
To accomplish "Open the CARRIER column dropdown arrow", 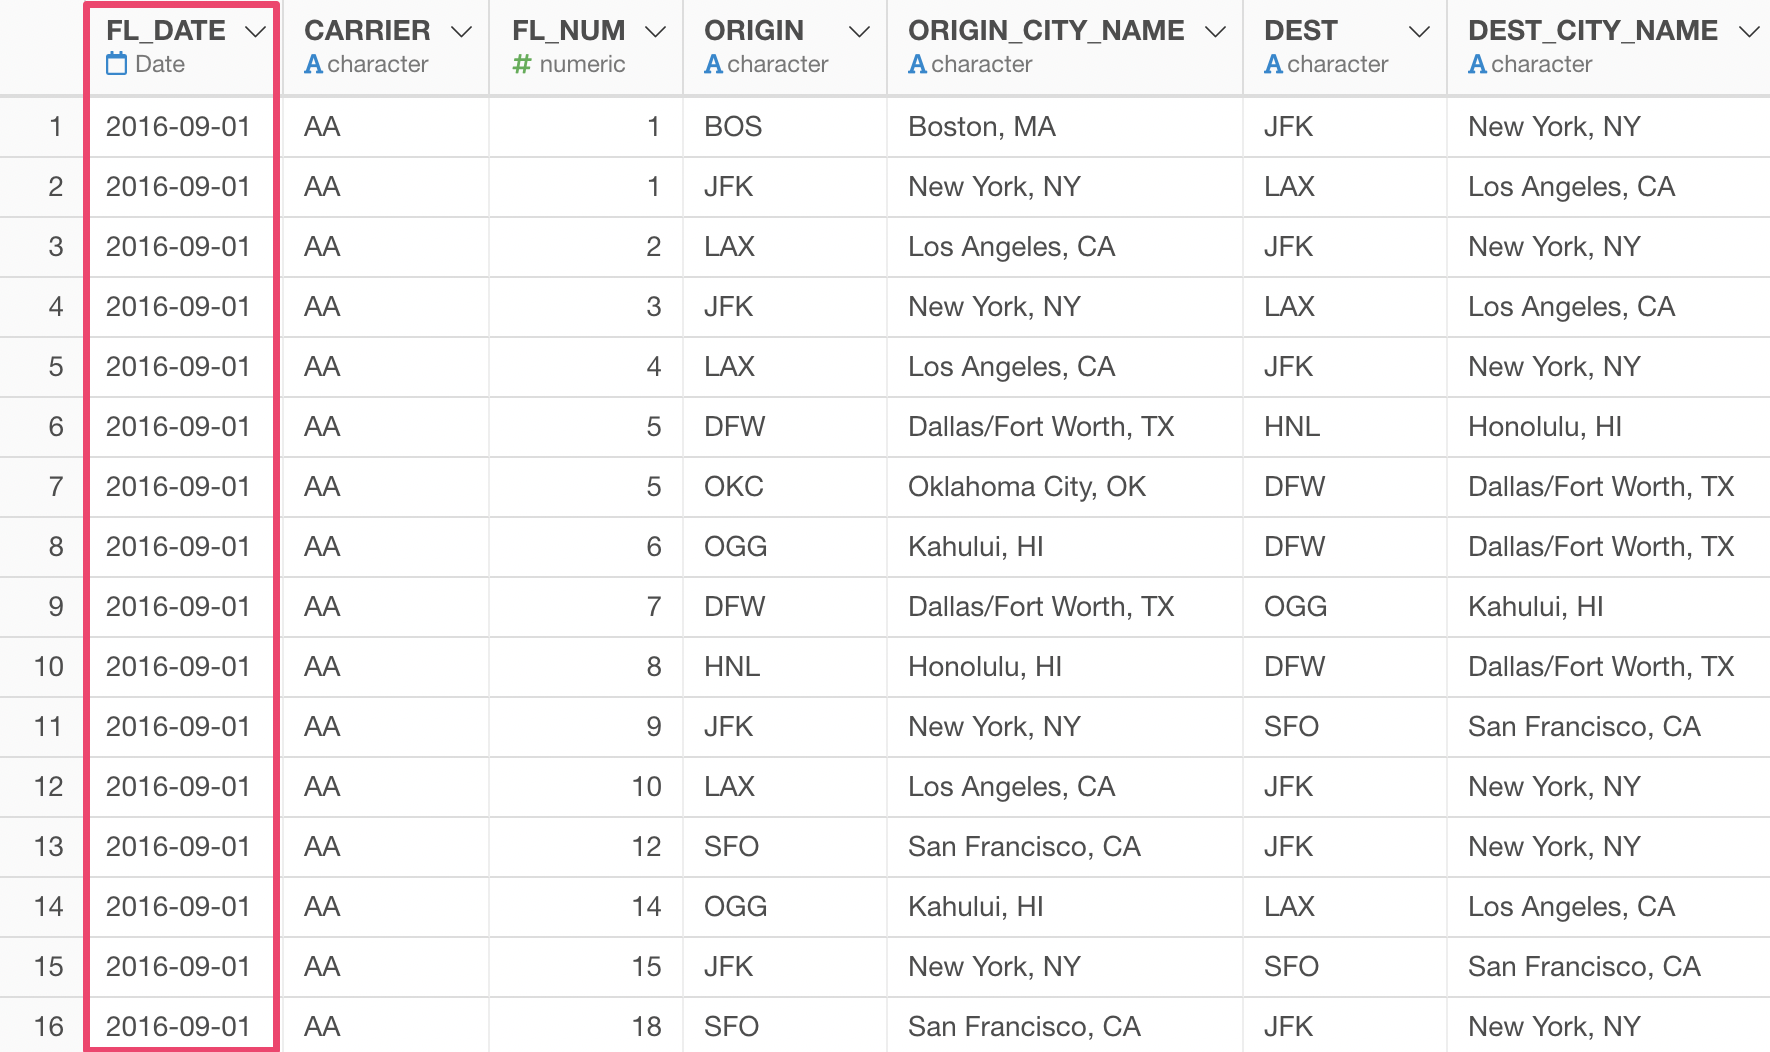I will pyautogui.click(x=461, y=32).
